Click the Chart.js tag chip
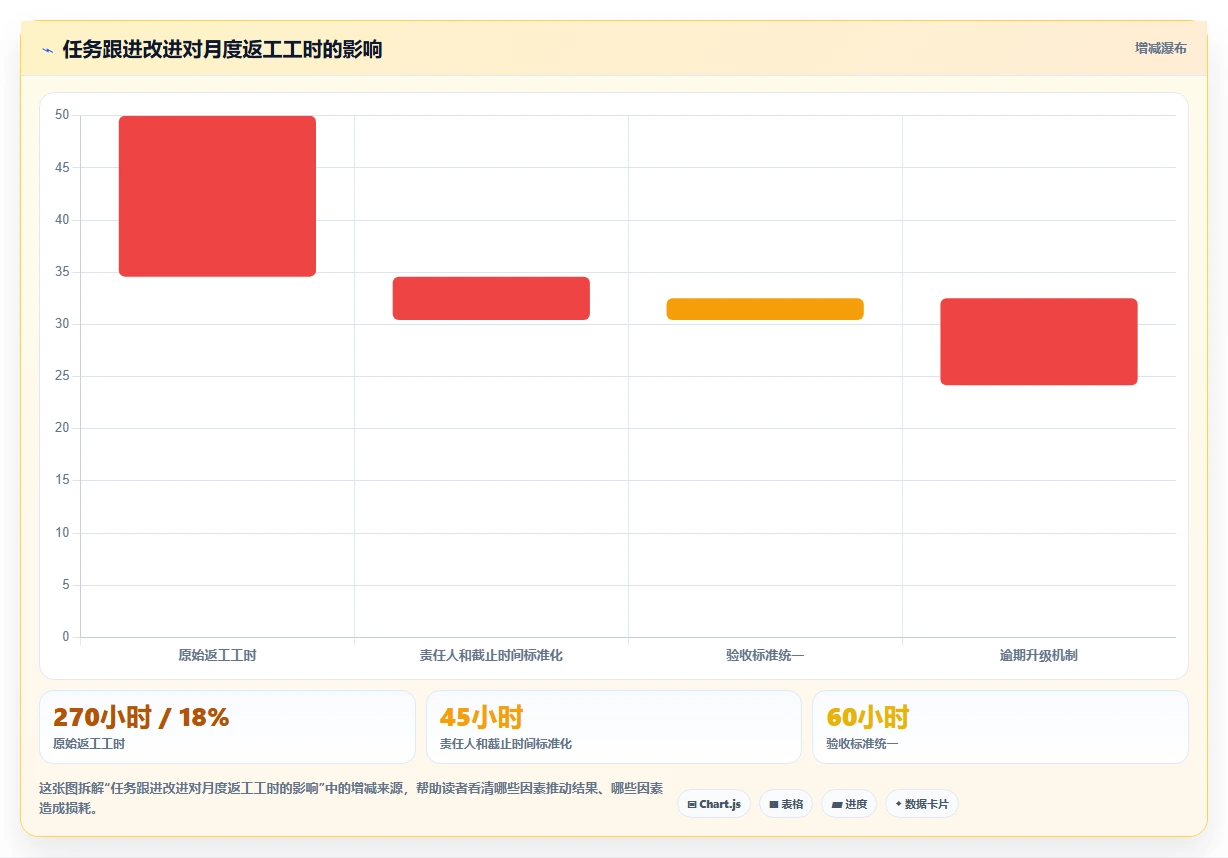1228x858 pixels. (x=714, y=804)
